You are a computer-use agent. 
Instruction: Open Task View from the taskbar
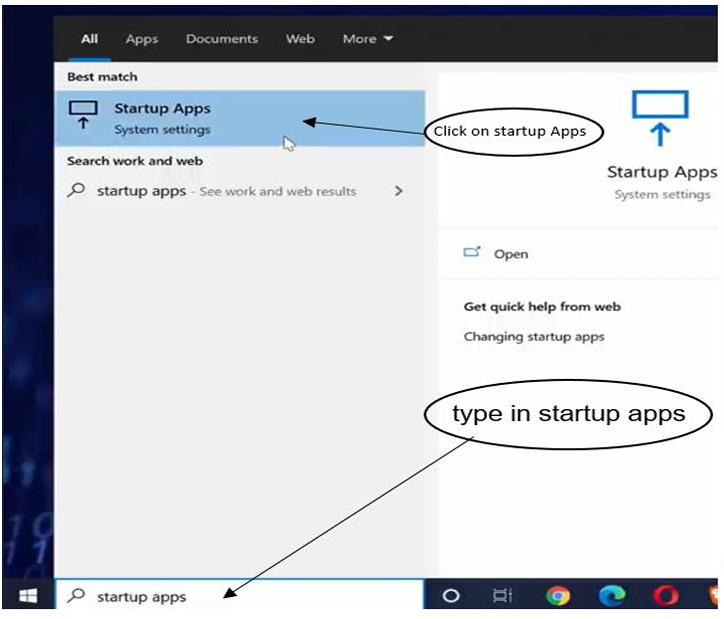point(503,596)
